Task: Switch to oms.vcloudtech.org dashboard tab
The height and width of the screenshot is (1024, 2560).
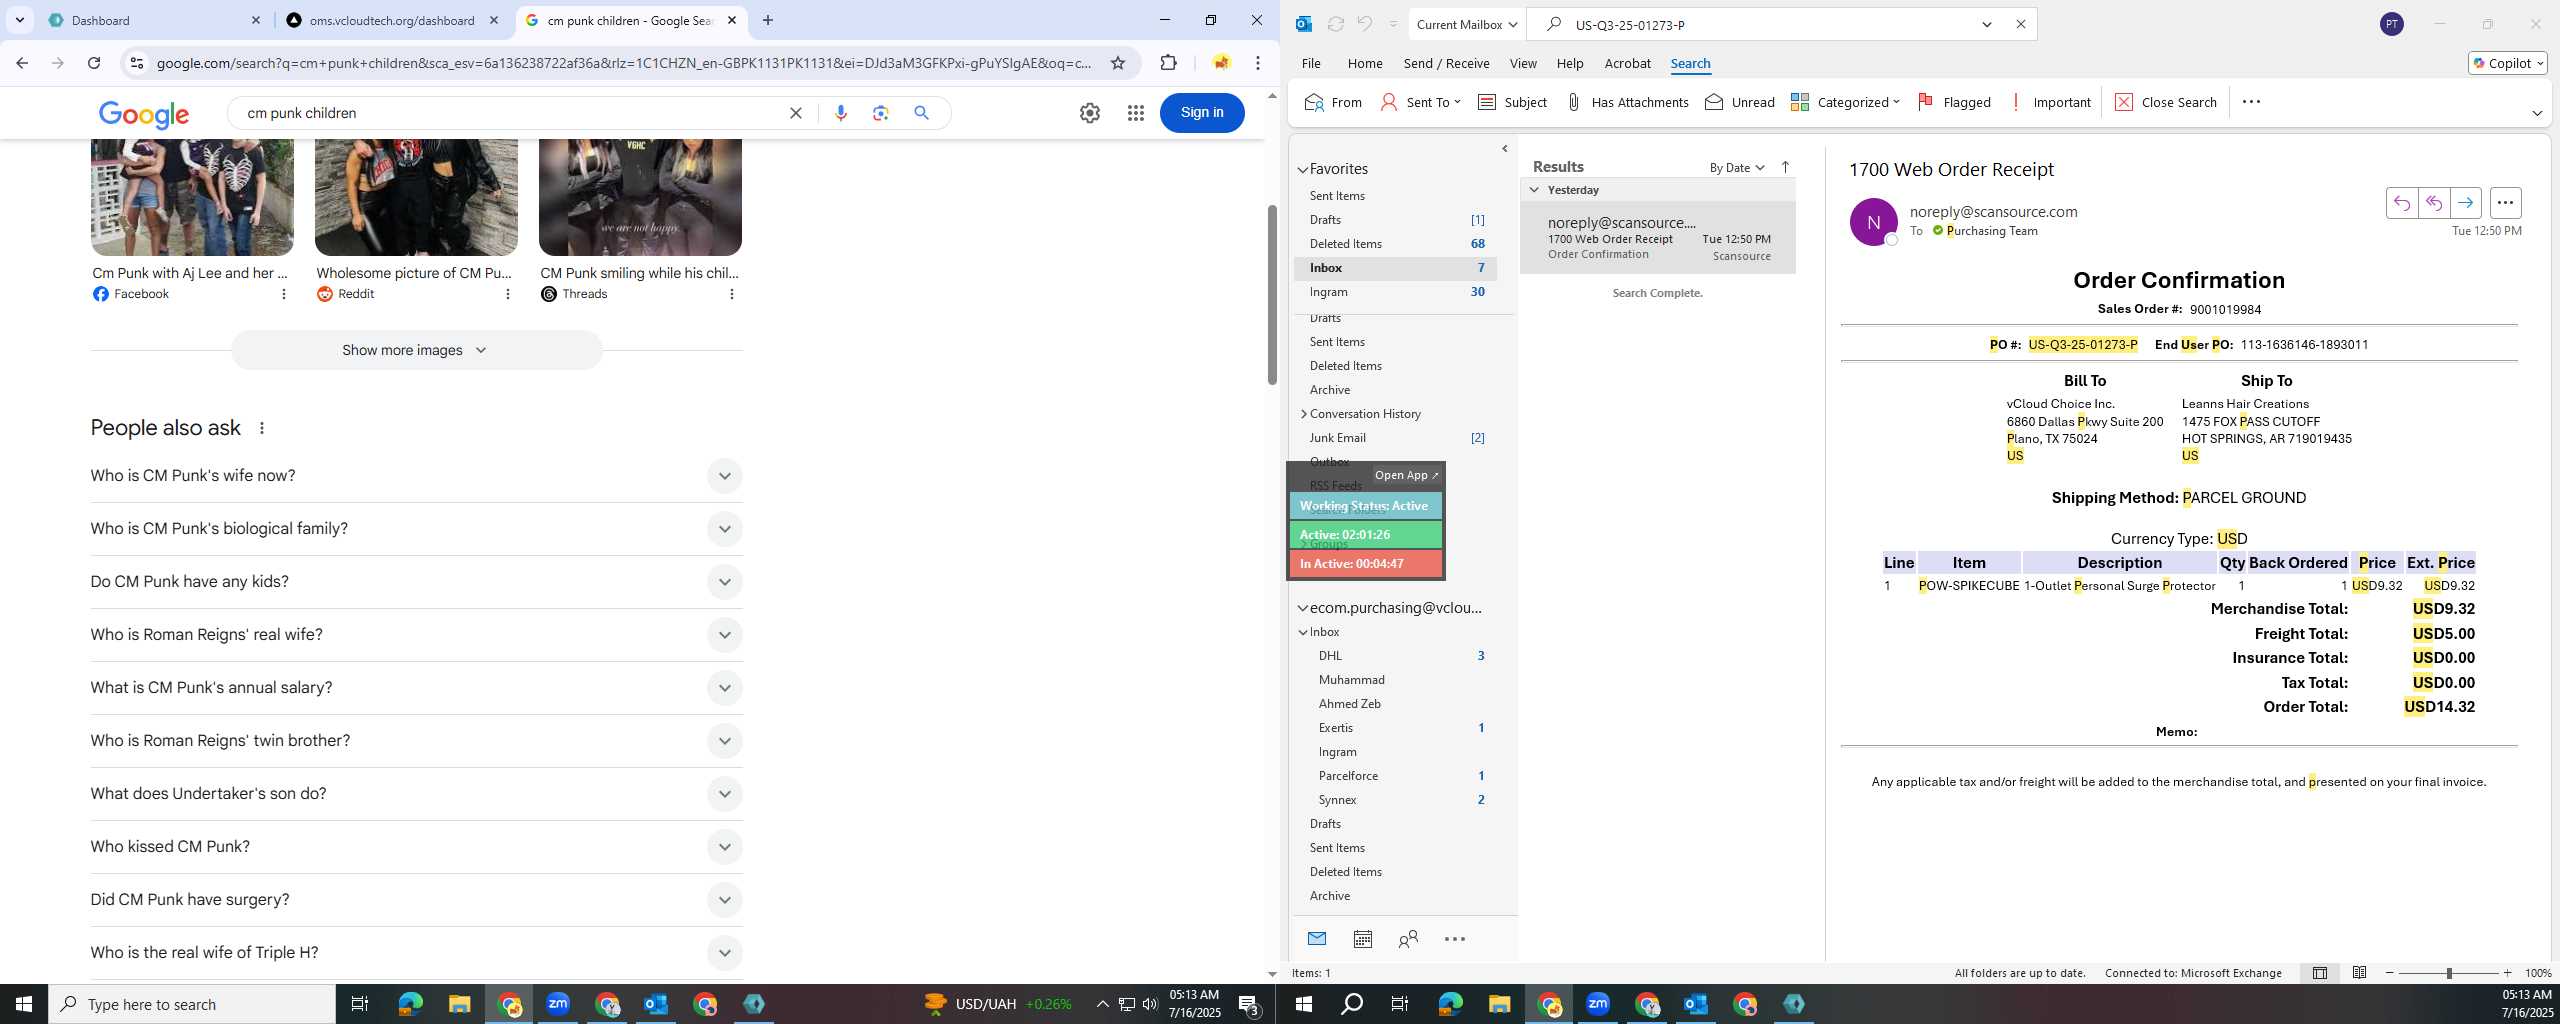Action: coord(392,20)
